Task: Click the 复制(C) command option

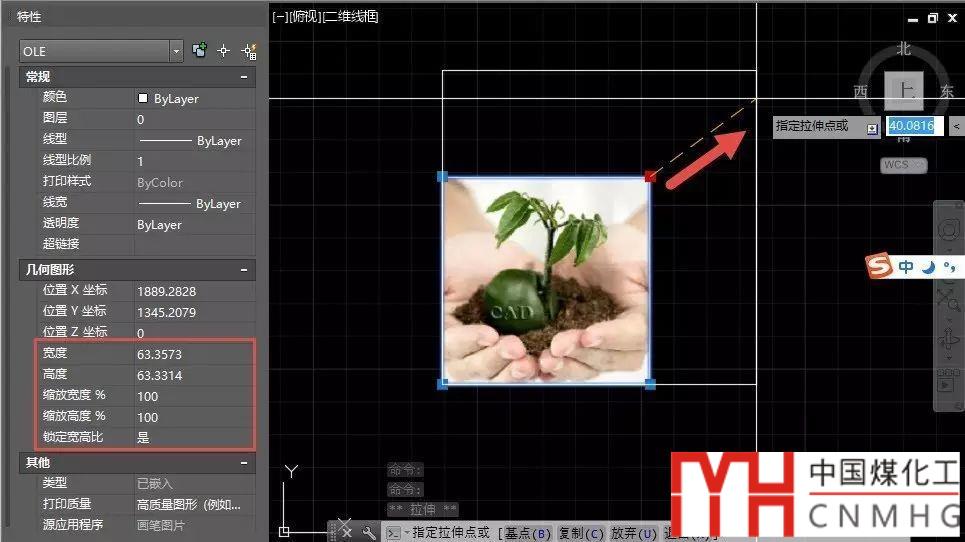Action: pyautogui.click(x=582, y=533)
